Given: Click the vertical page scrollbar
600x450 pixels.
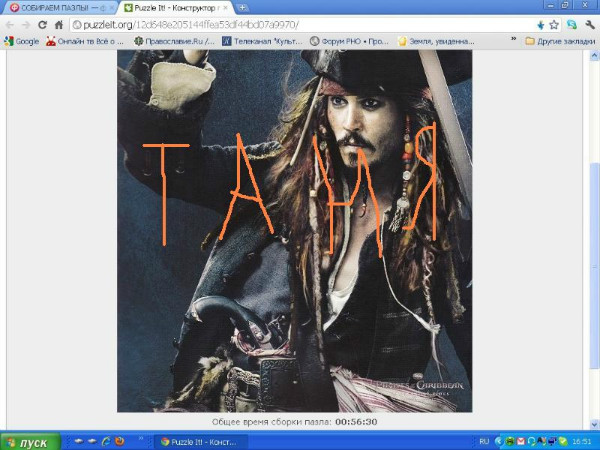Looking at the screenshot, I should (594, 200).
